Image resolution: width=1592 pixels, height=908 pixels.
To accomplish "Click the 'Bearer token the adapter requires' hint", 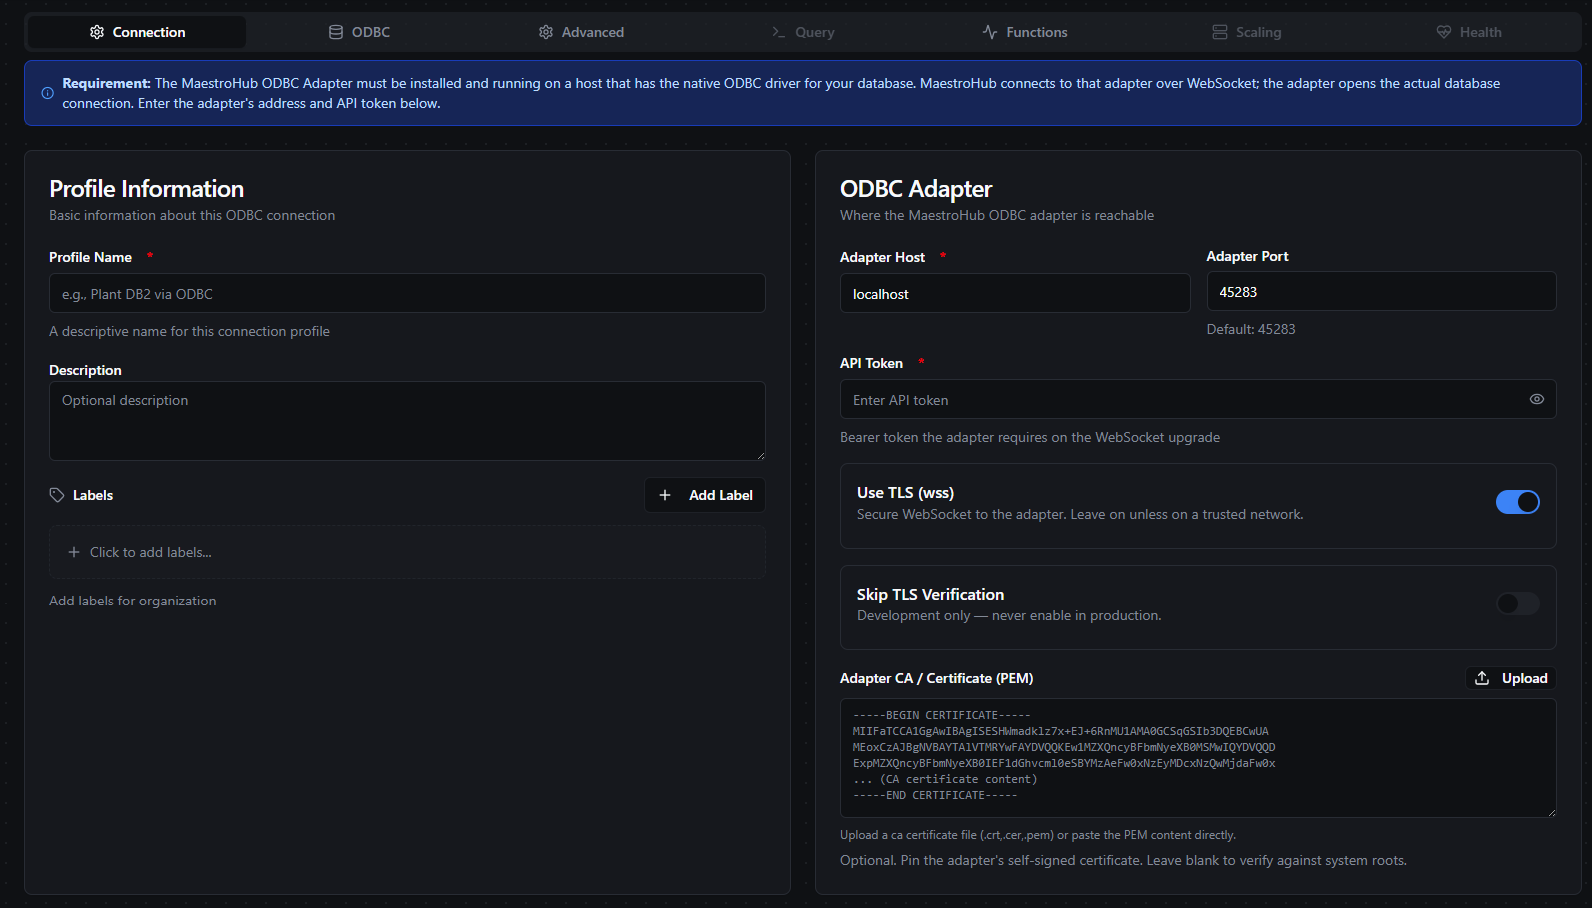I will [x=1030, y=437].
